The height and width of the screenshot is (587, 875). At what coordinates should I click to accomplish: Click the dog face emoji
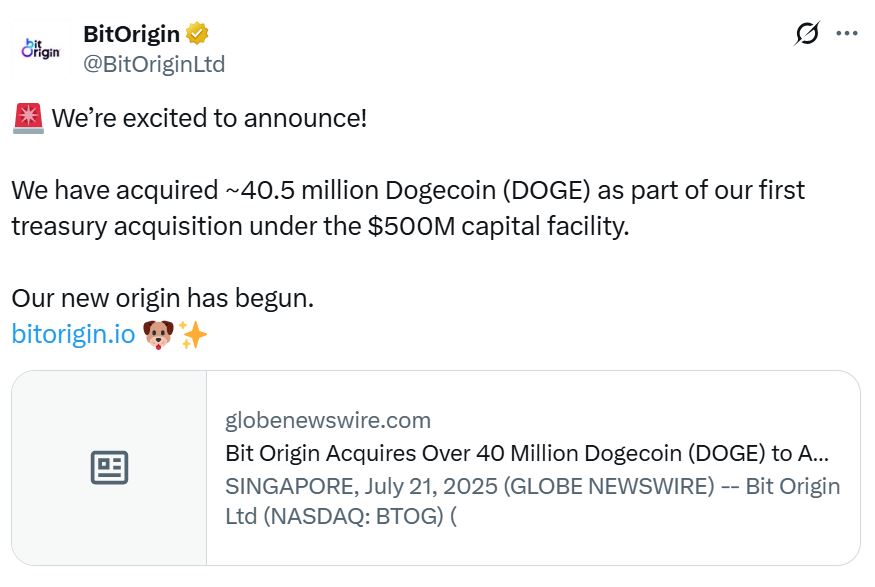pyautogui.click(x=158, y=334)
